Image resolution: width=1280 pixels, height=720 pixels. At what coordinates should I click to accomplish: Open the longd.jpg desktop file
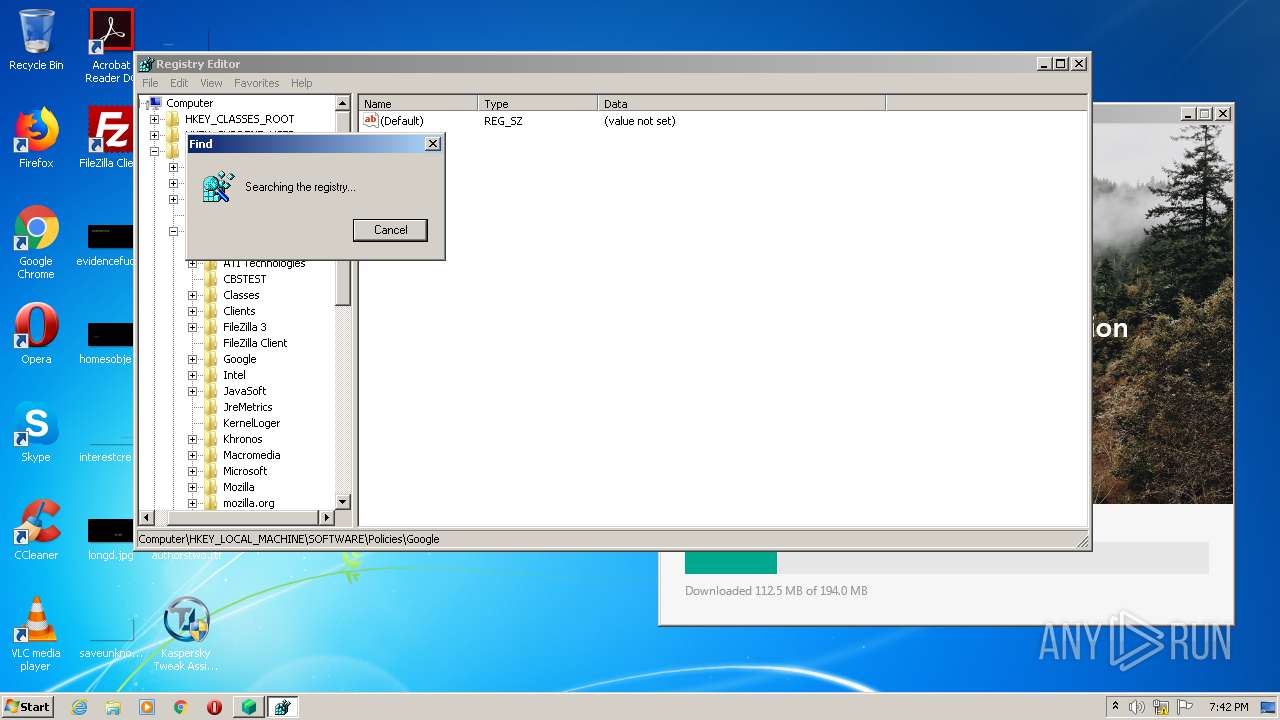110,537
